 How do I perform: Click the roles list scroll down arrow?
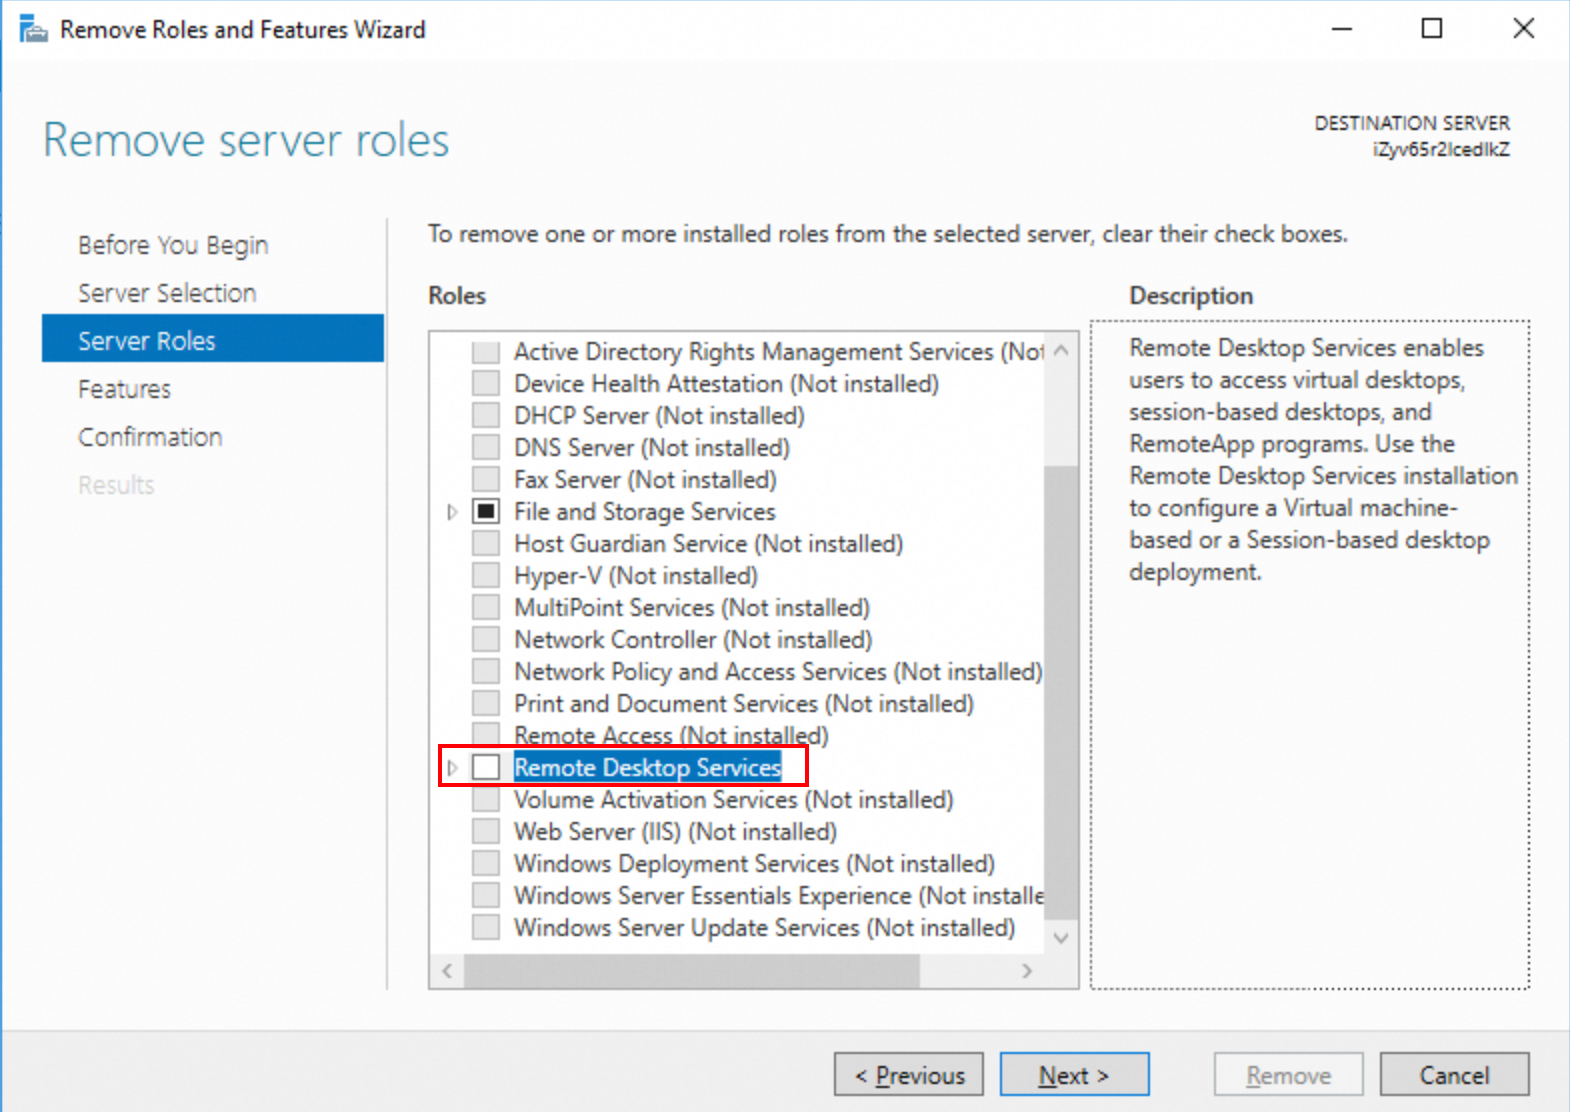(x=1061, y=937)
